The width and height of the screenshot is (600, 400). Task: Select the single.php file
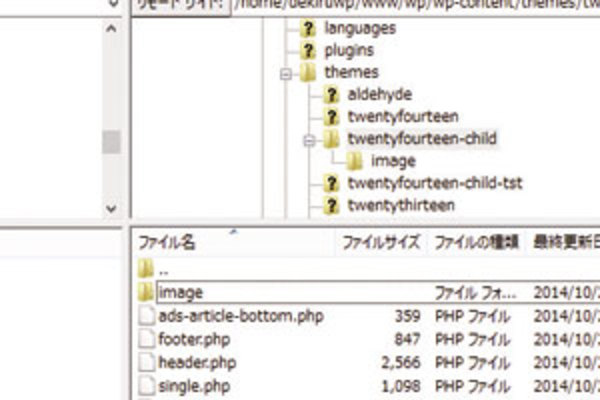pos(194,387)
